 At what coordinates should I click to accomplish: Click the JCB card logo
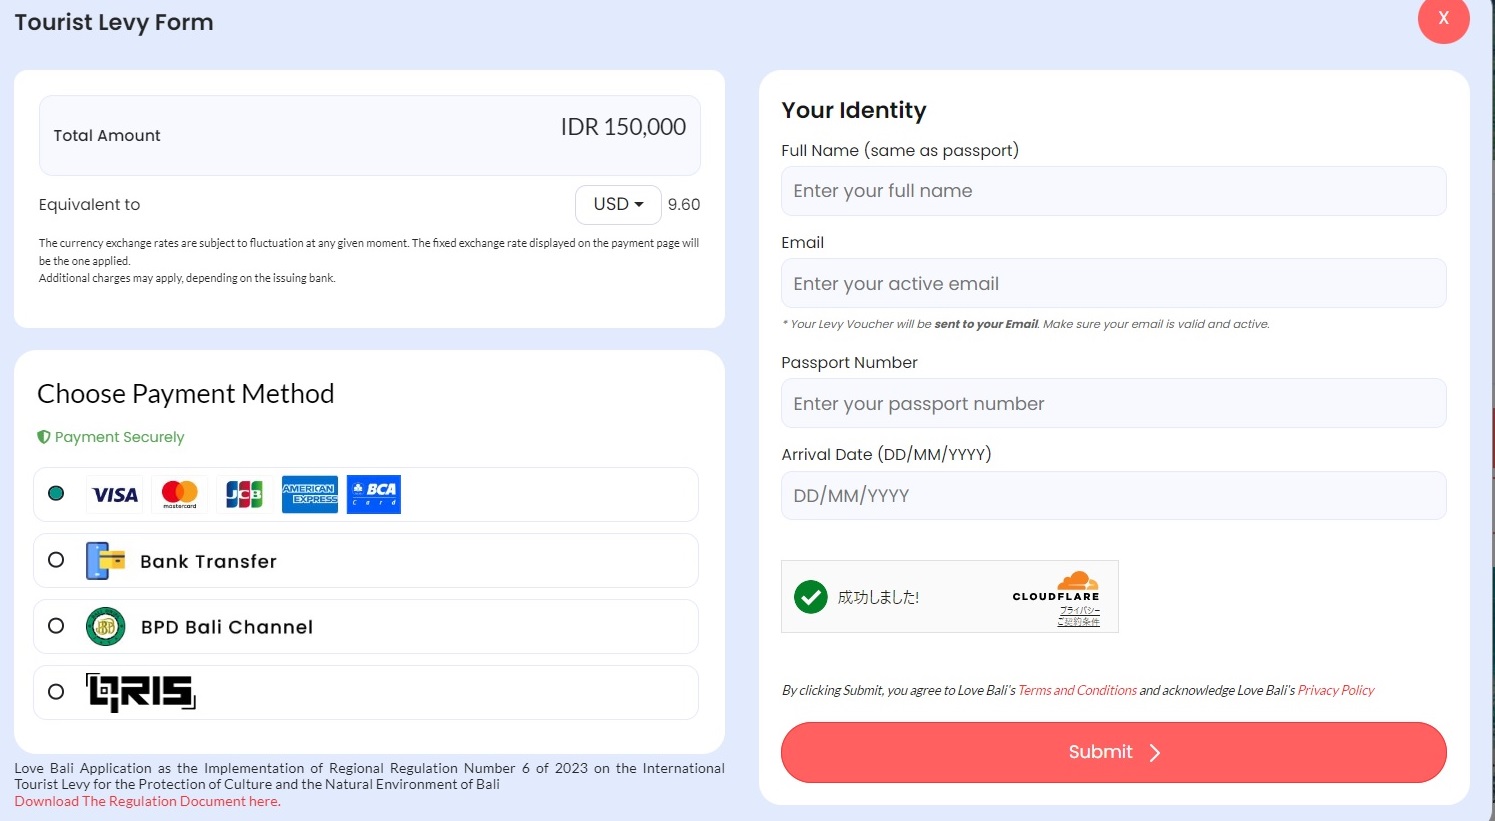click(244, 494)
